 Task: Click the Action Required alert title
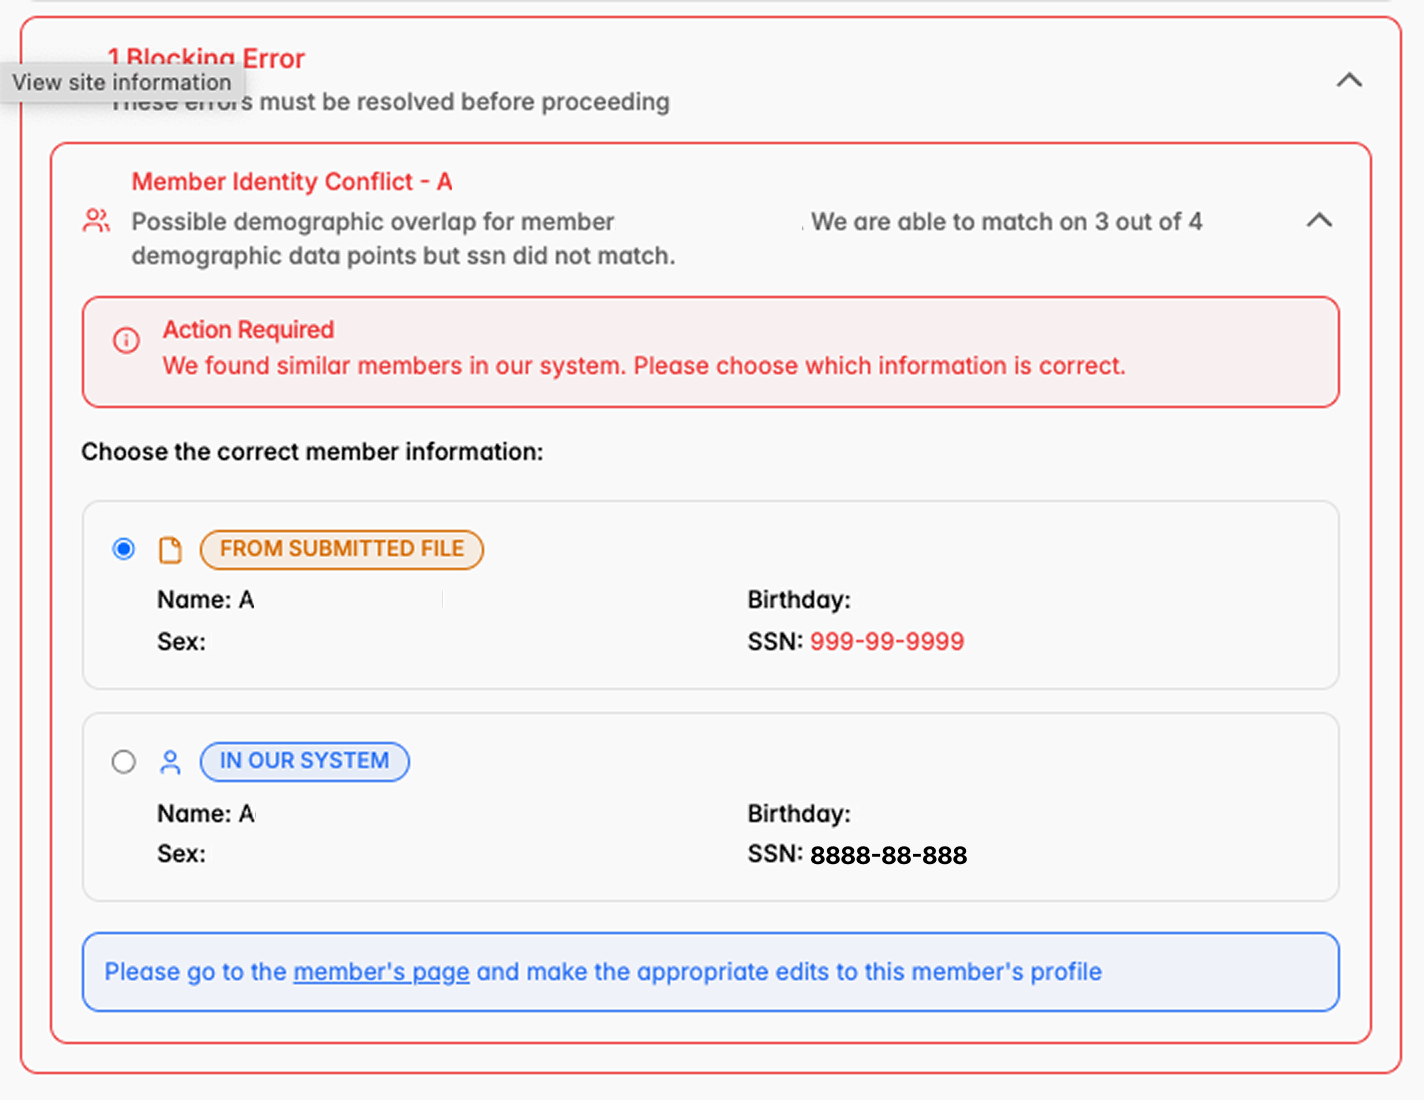pyautogui.click(x=248, y=330)
